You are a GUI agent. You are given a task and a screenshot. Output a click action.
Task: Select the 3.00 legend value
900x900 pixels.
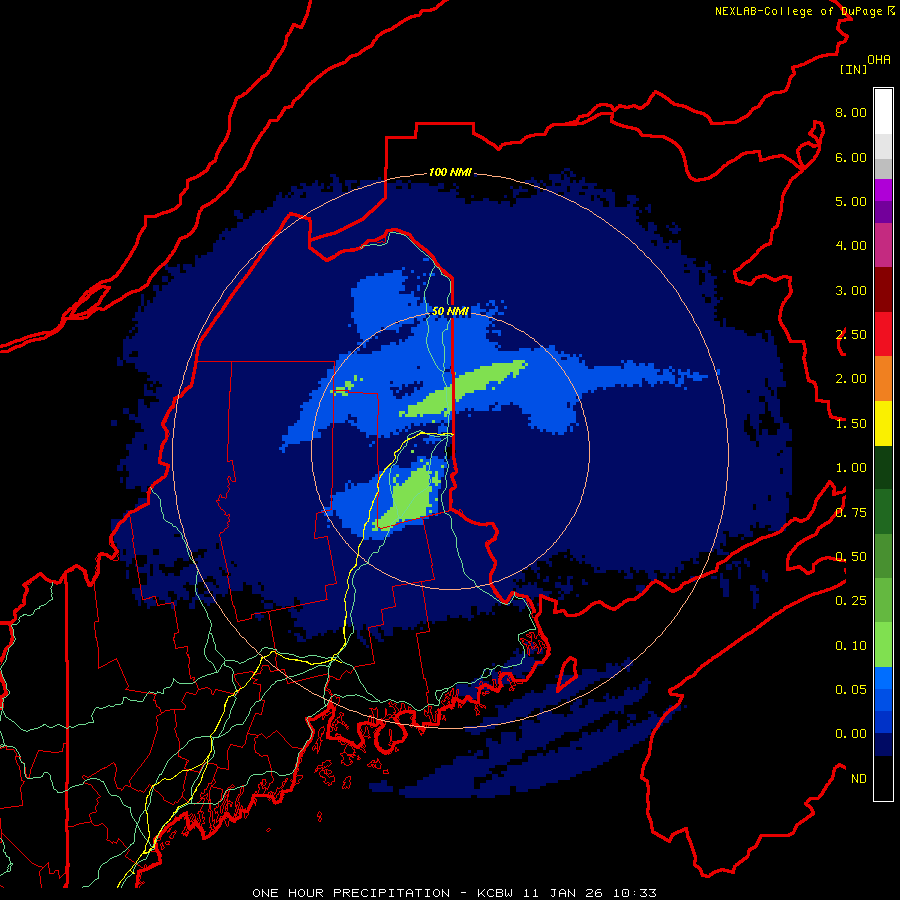pos(851,290)
